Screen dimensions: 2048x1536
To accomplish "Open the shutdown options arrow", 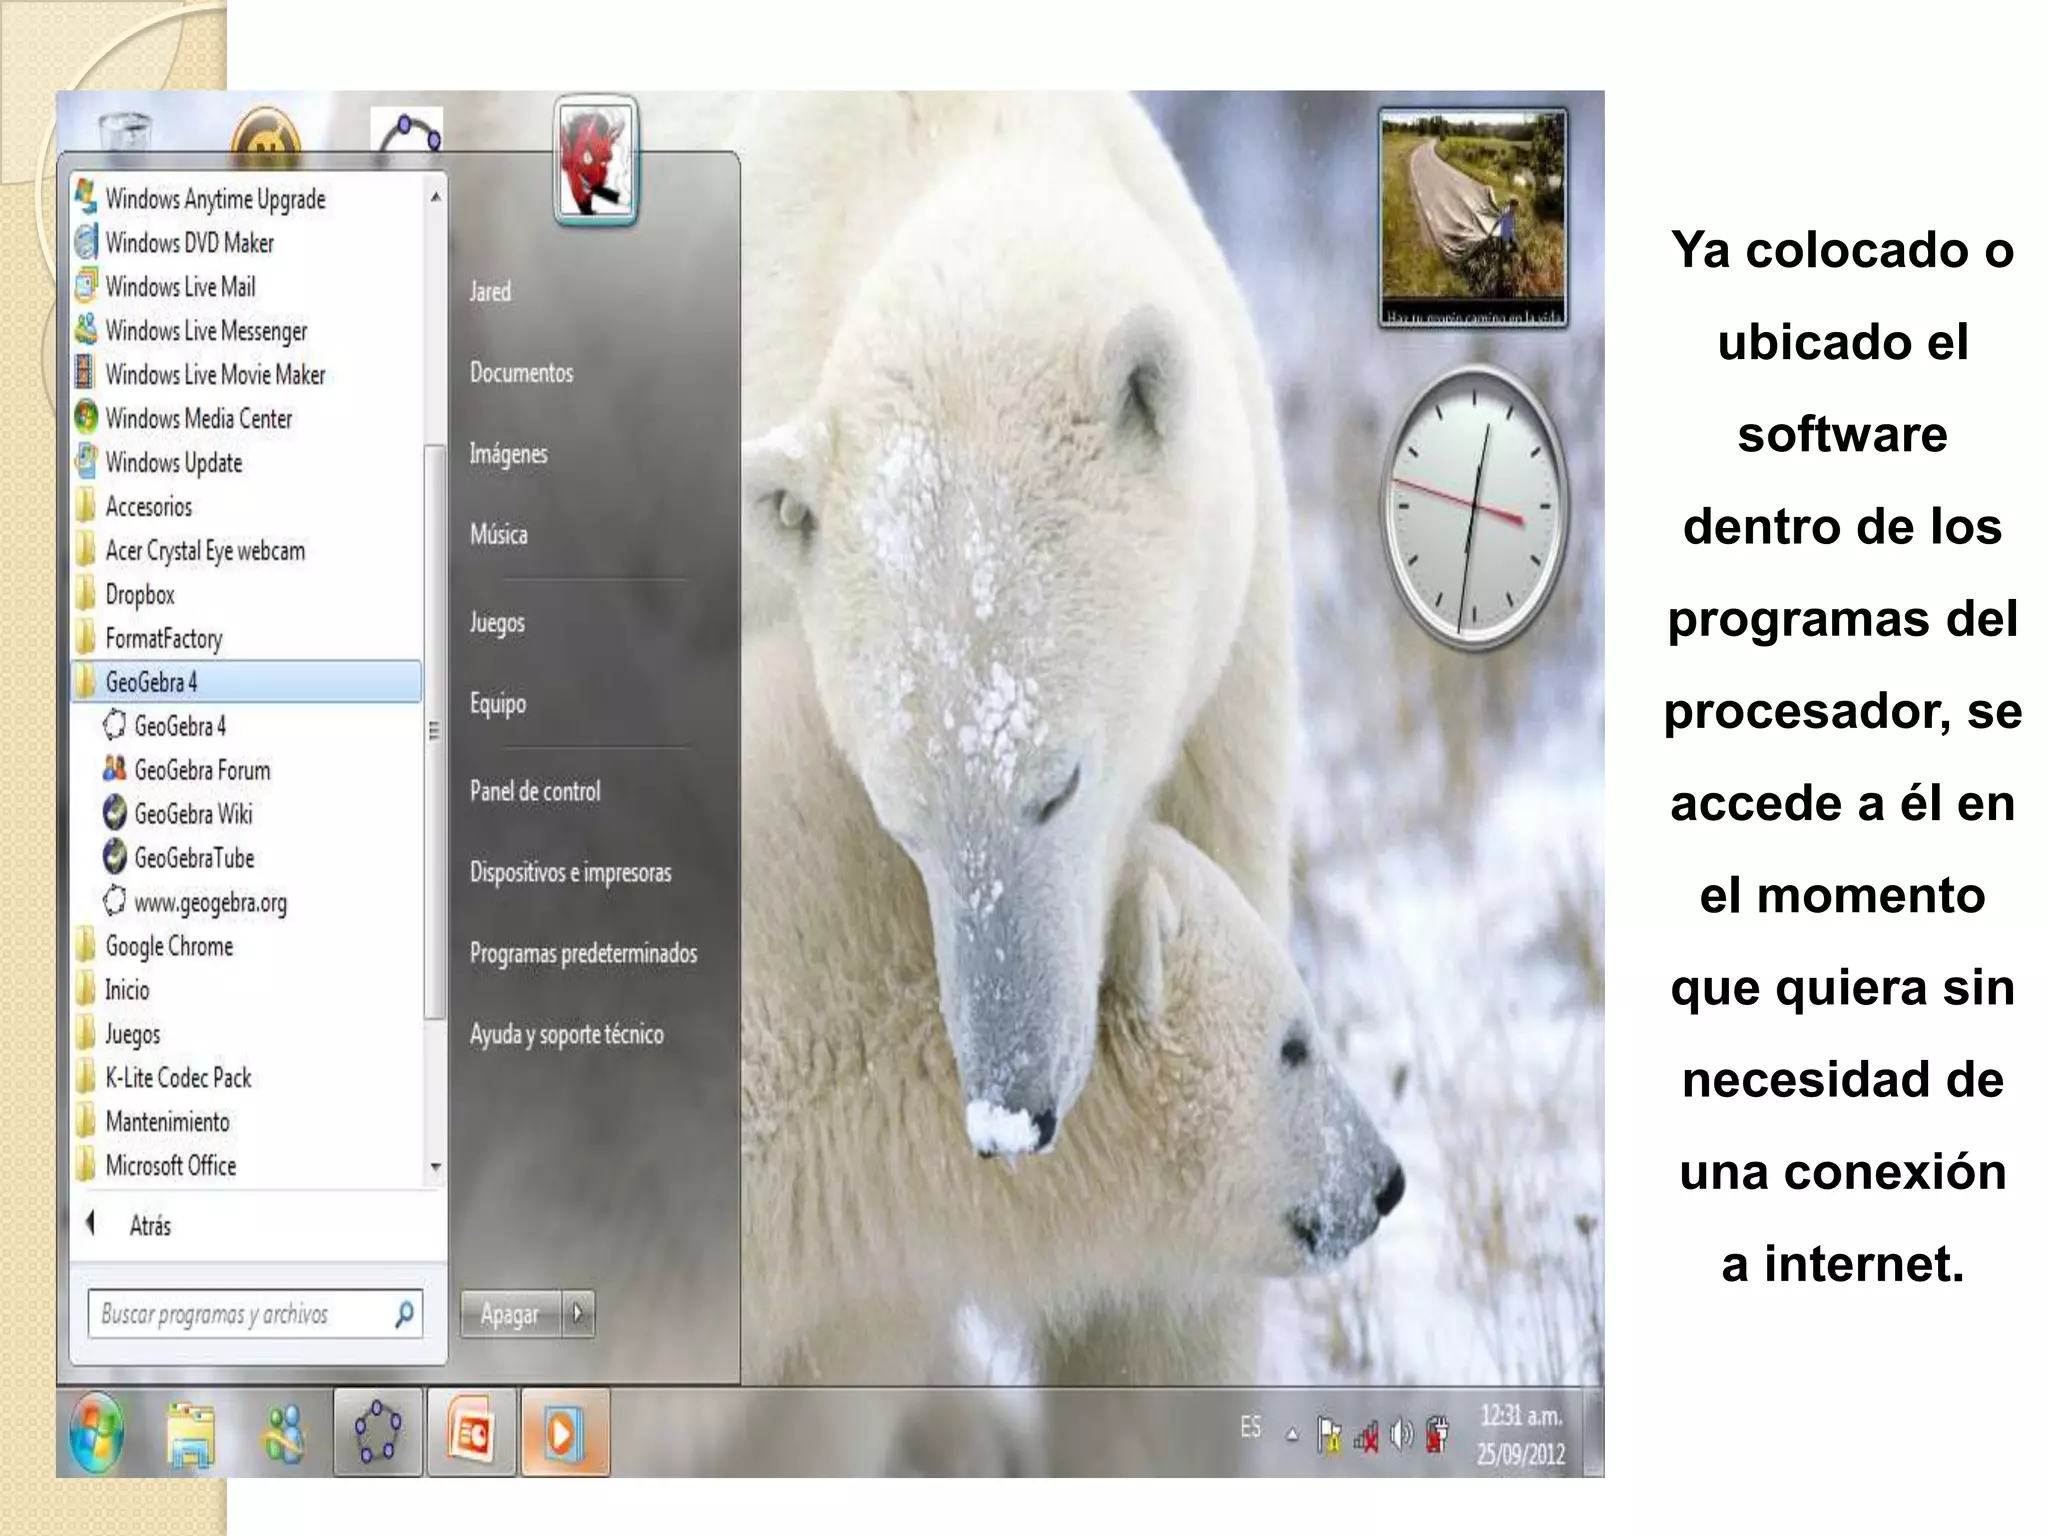I will pos(578,1314).
